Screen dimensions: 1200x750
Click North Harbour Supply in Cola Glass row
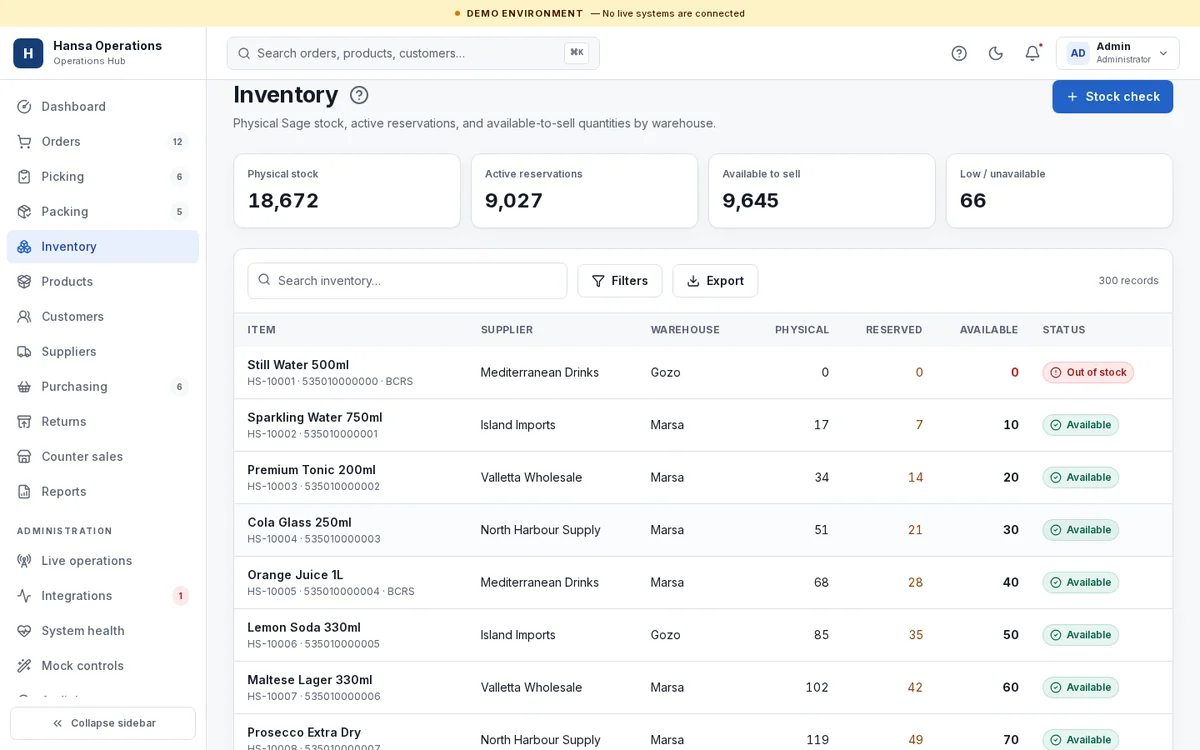pyautogui.click(x=541, y=530)
